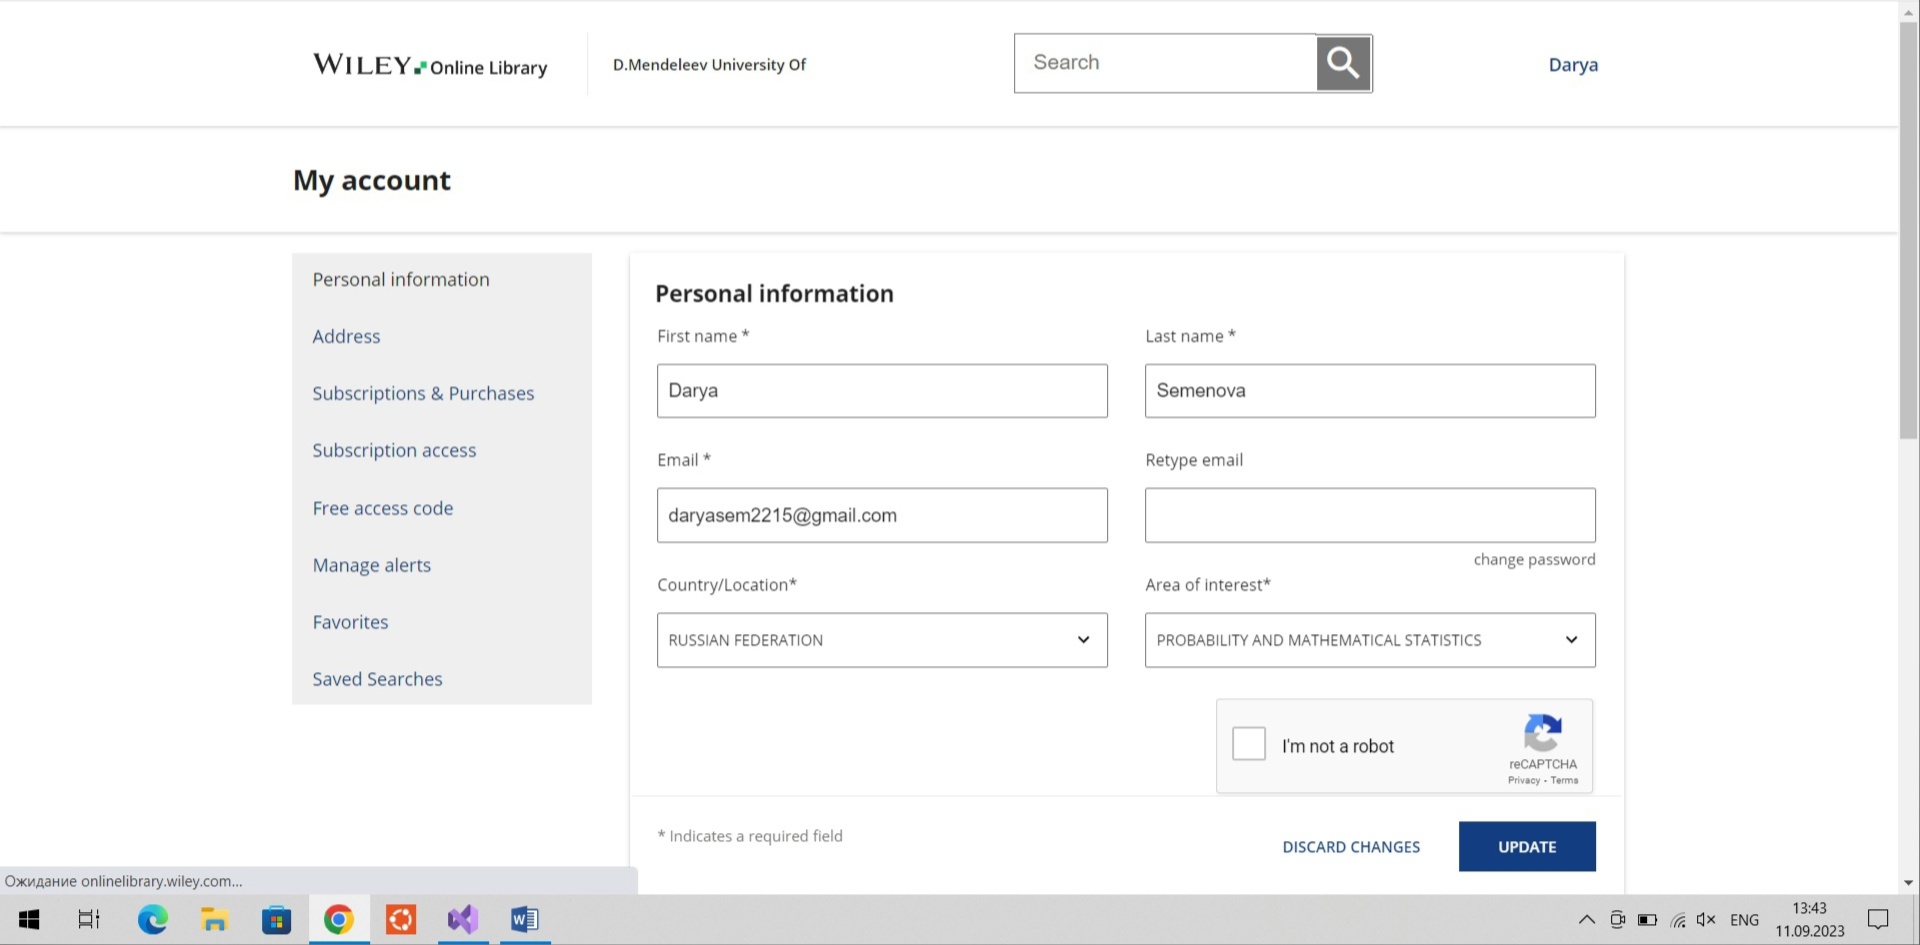Click the ENG language indicator
This screenshot has width=1920, height=945.
(1744, 920)
